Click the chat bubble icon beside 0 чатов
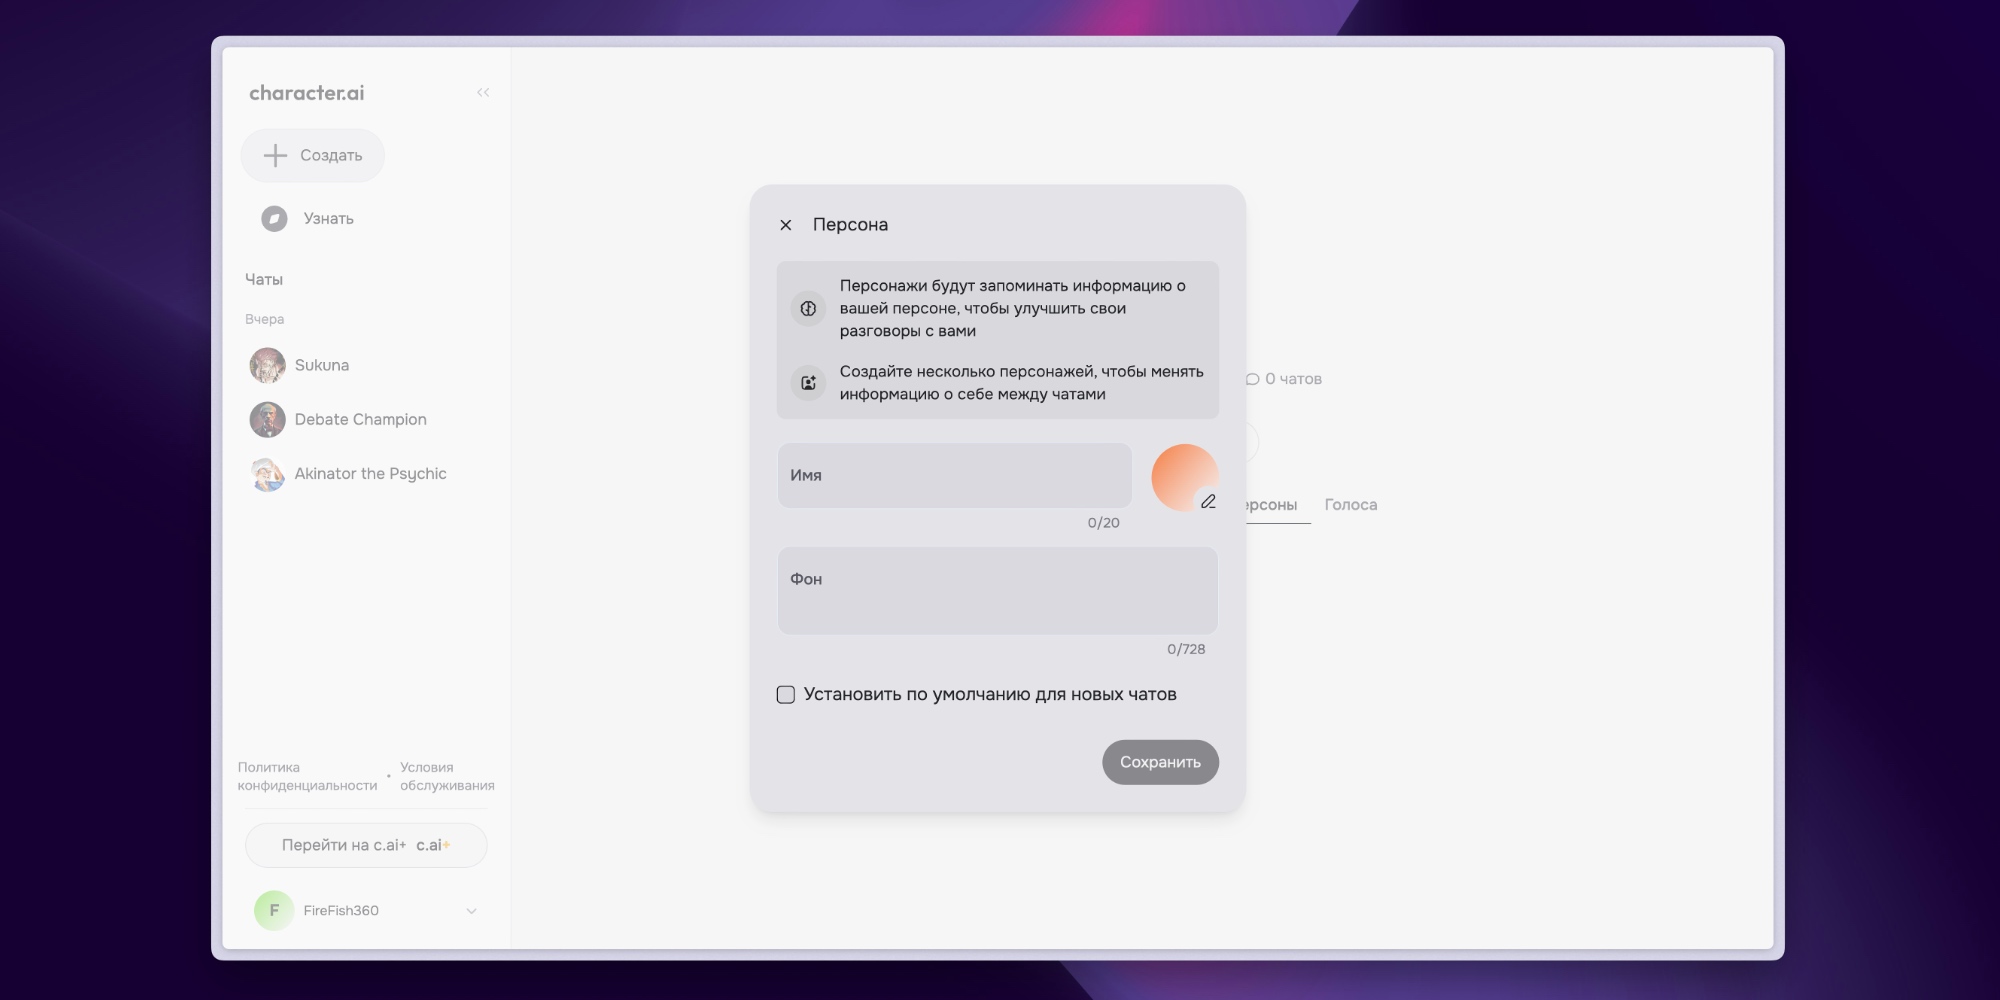2000x1000 pixels. [1252, 379]
